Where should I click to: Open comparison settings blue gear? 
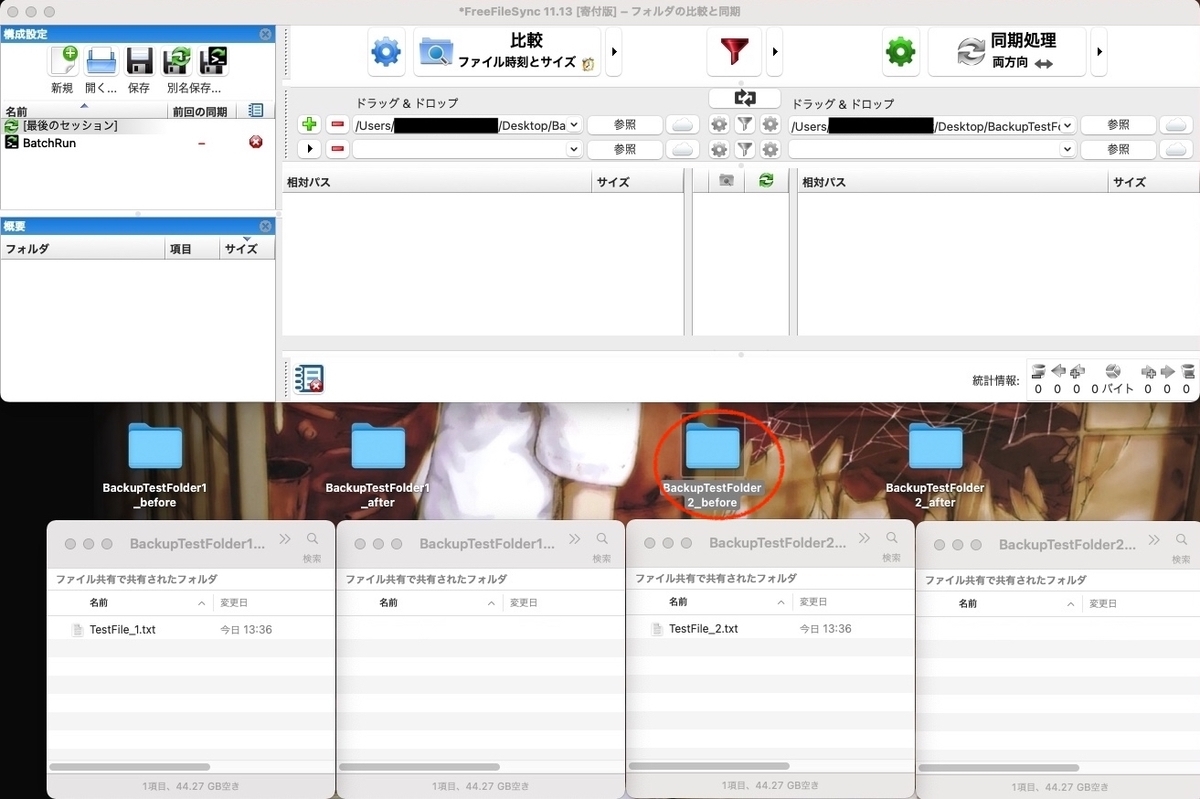click(387, 52)
